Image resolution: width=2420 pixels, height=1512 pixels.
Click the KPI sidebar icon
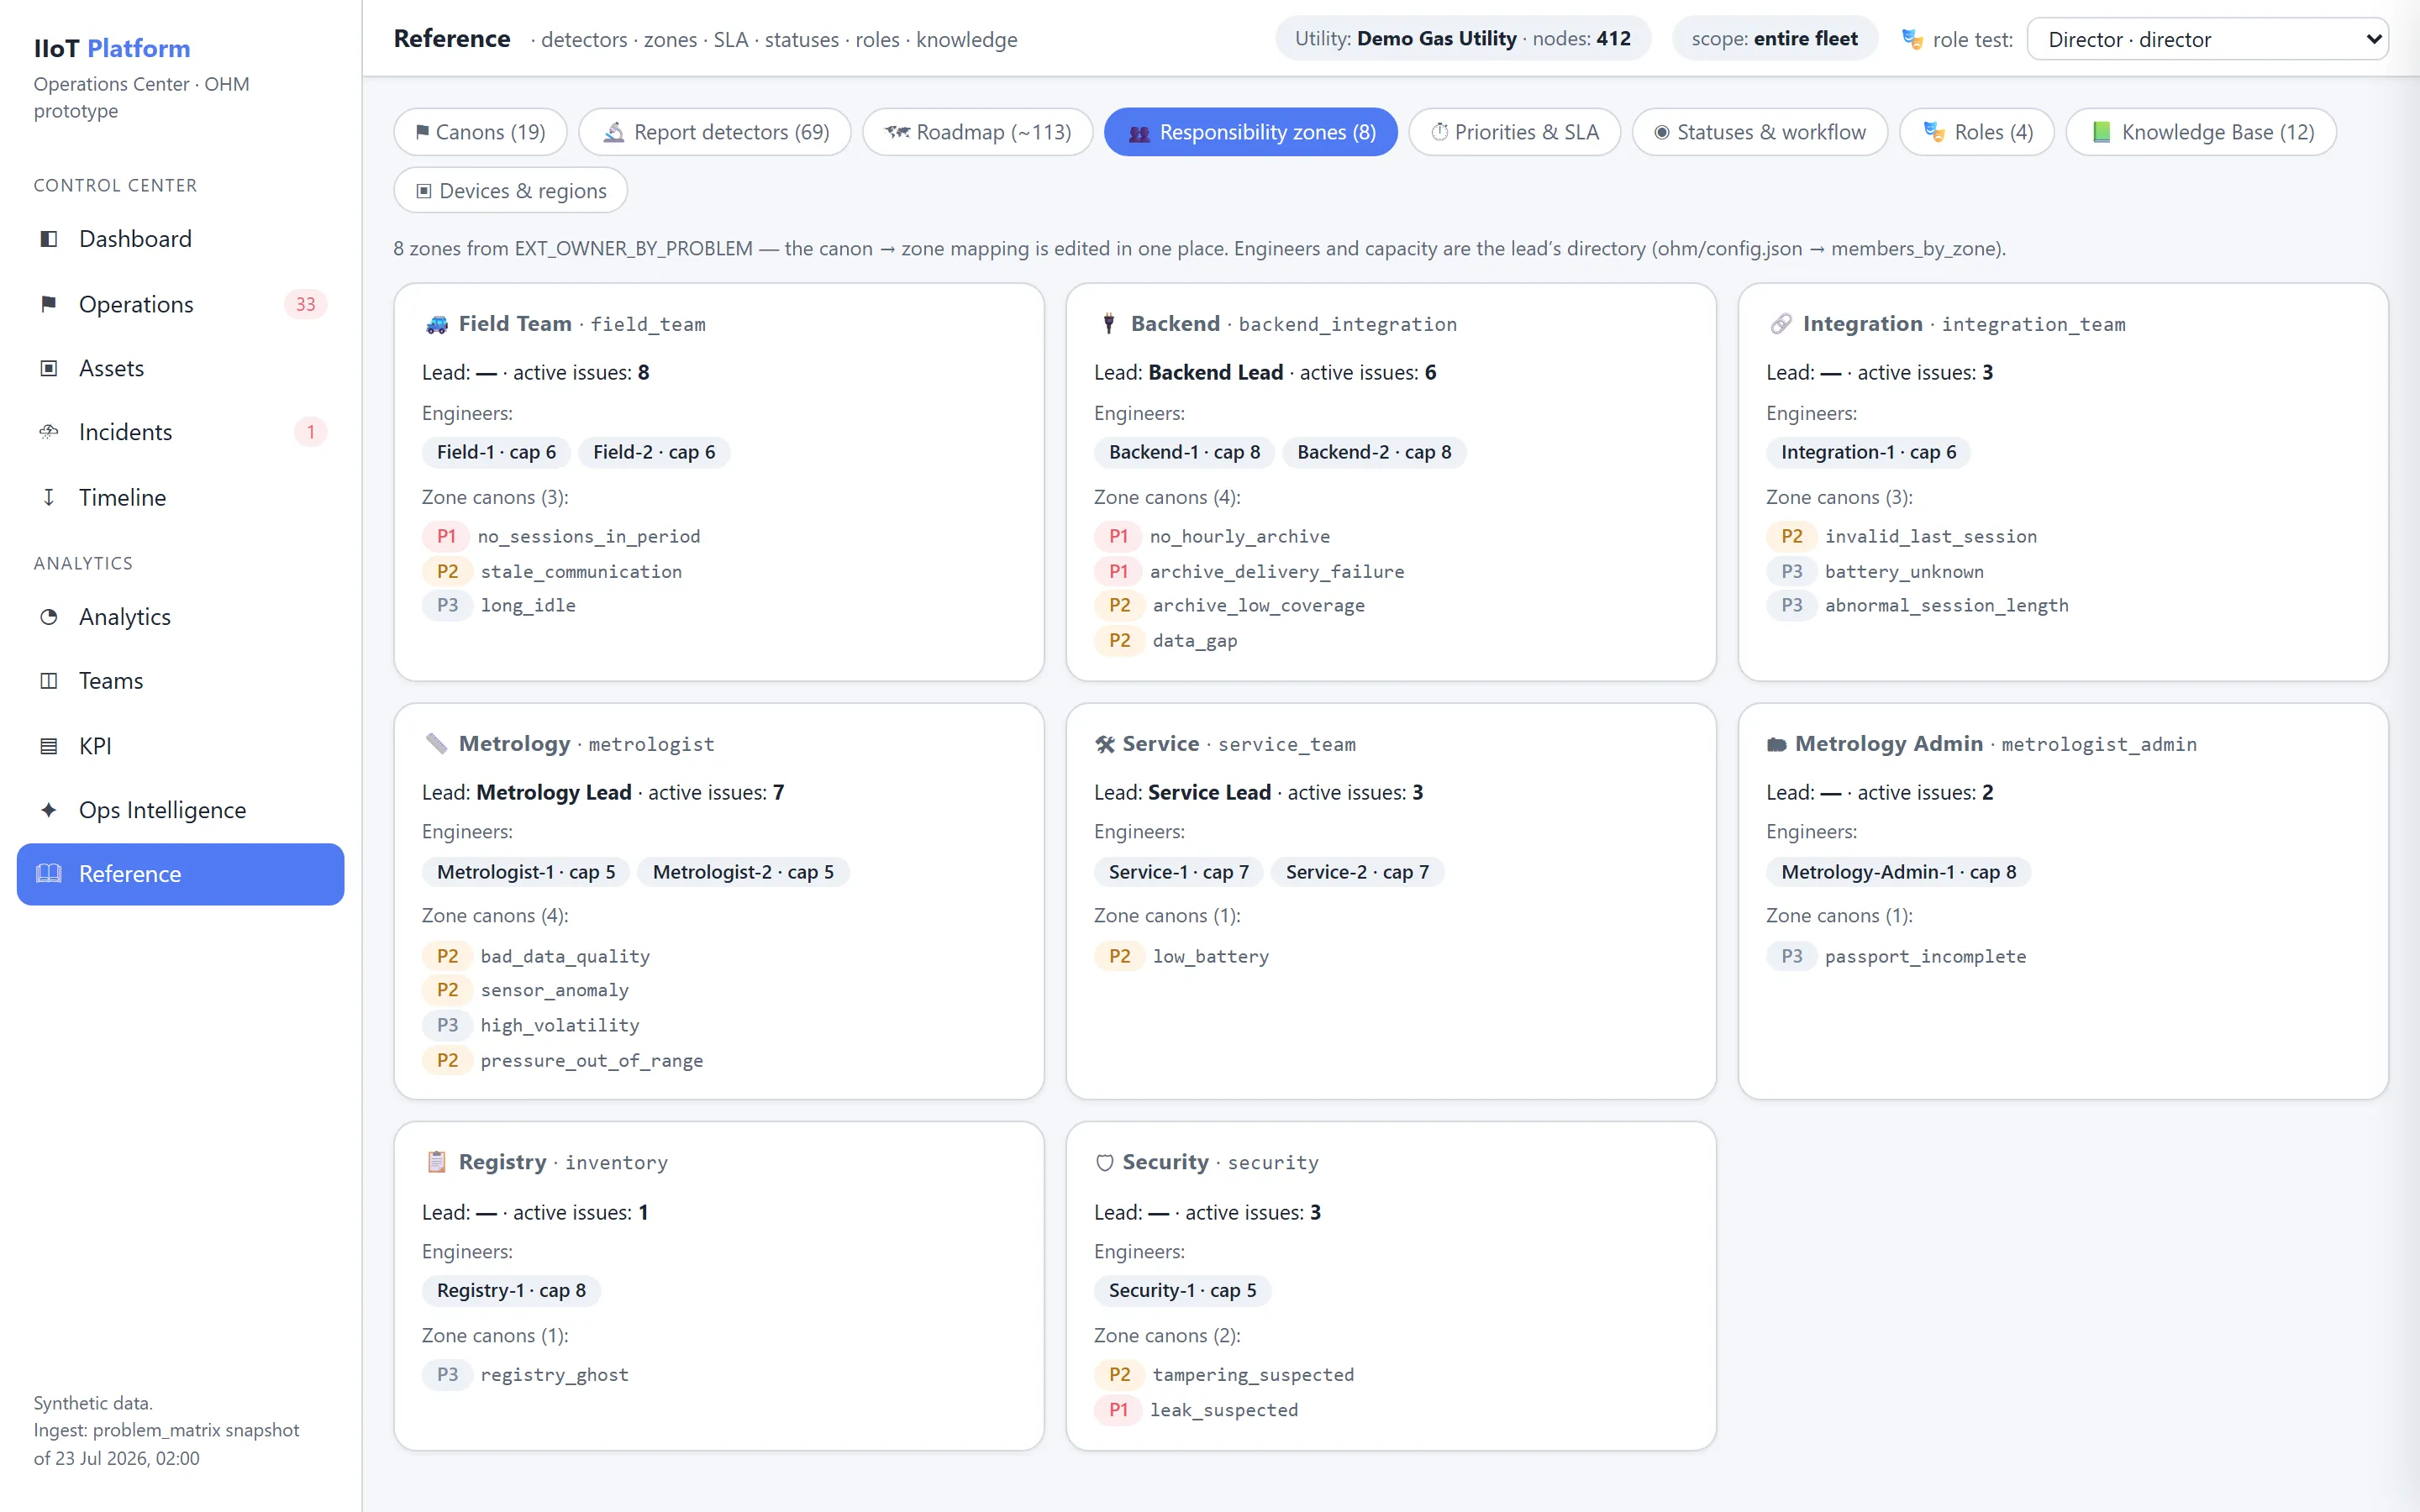point(48,746)
